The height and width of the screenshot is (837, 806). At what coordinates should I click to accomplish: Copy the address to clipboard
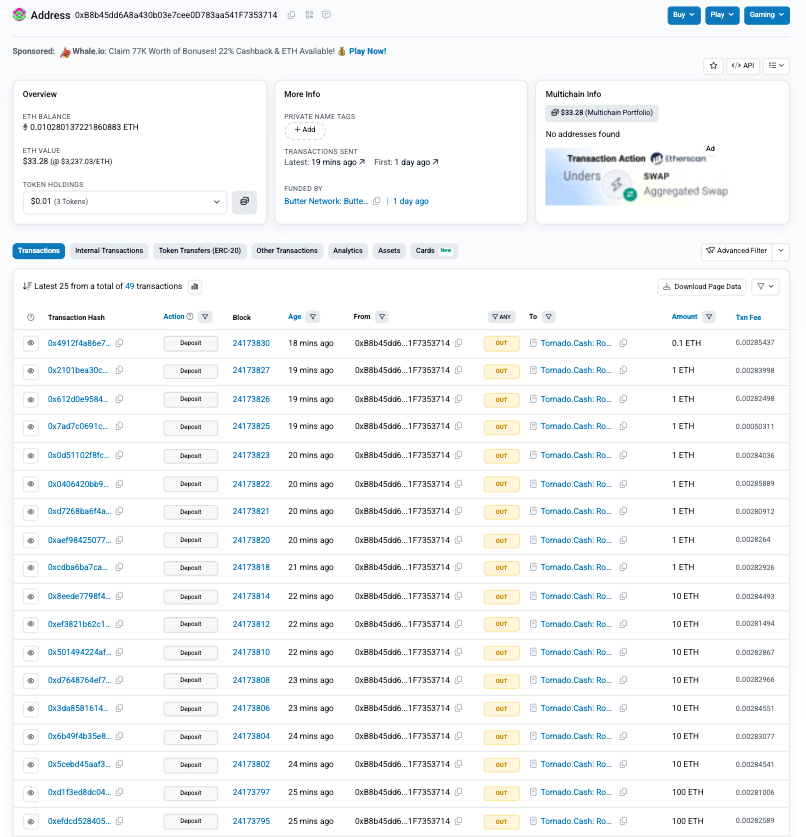coord(291,15)
